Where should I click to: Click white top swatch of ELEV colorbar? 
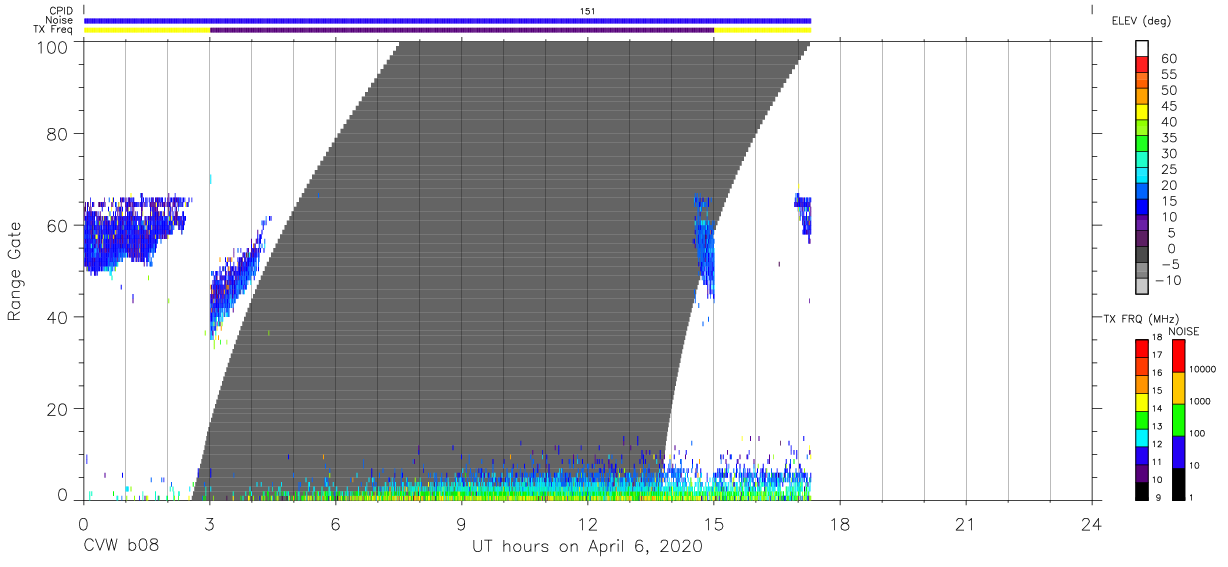[1143, 48]
